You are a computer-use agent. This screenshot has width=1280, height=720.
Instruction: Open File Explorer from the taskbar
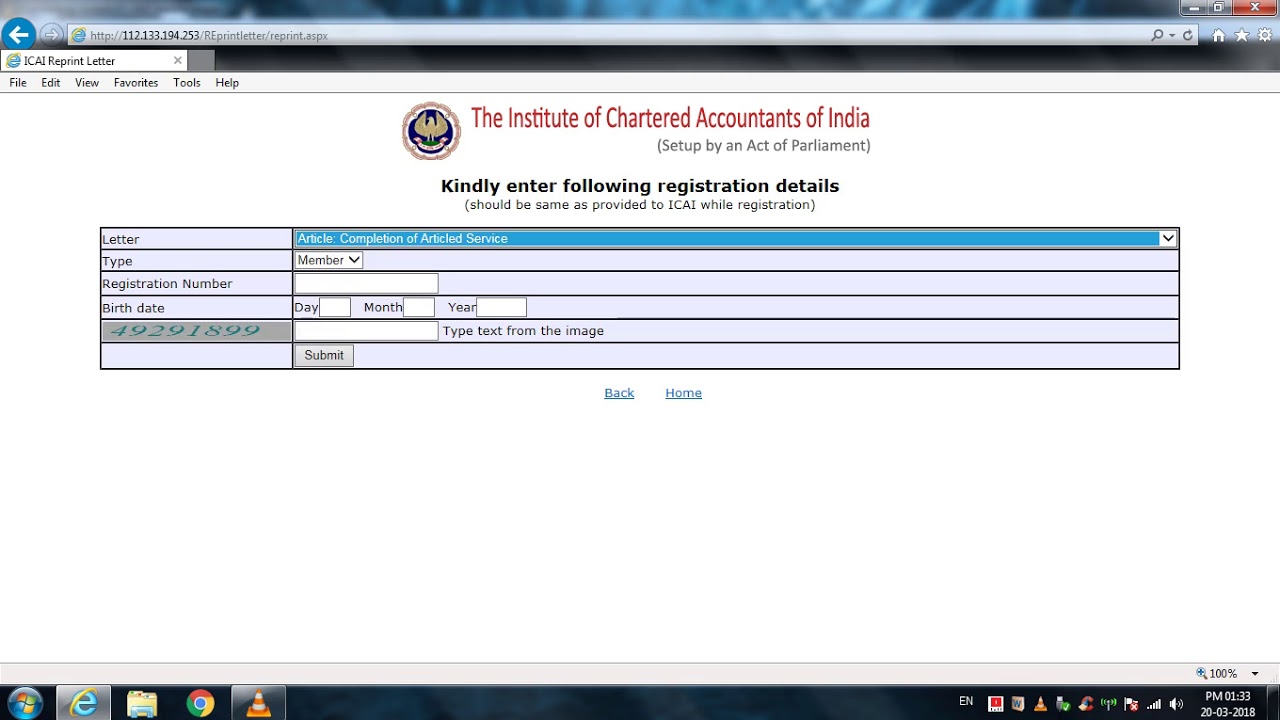pyautogui.click(x=142, y=703)
